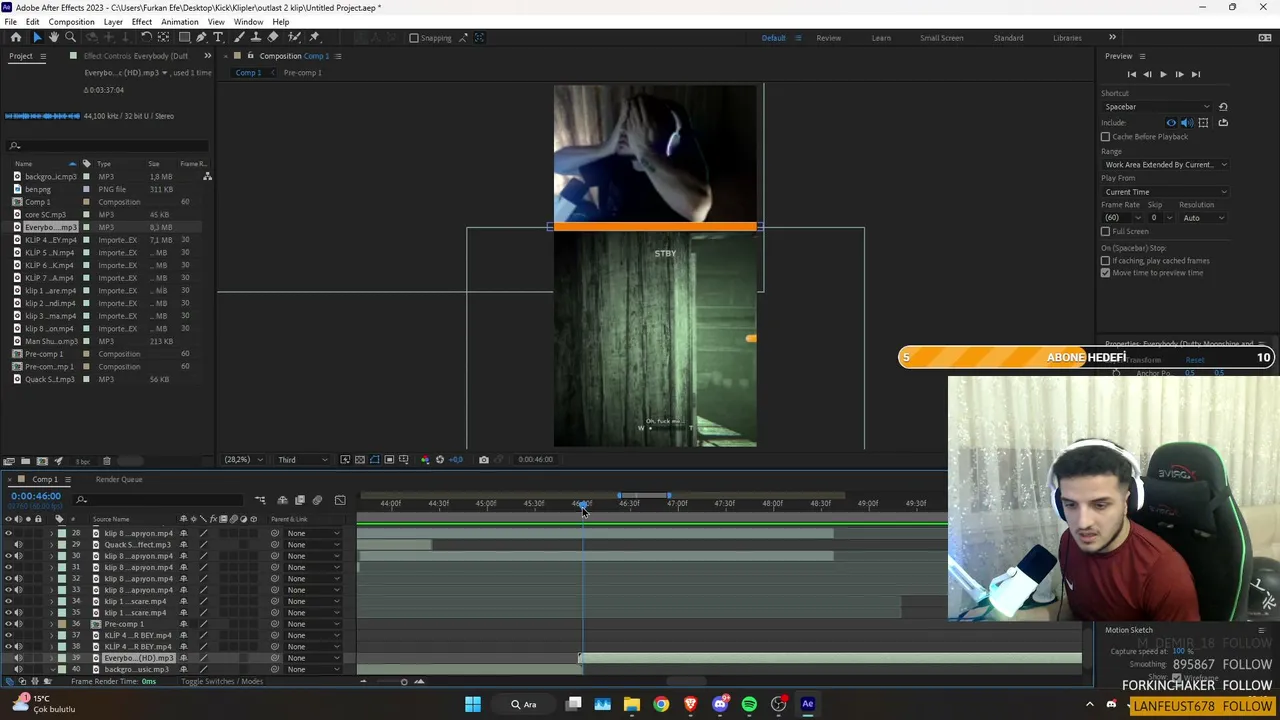This screenshot has height=720, width=1280.
Task: Open Spotify from the taskbar
Action: [749, 704]
